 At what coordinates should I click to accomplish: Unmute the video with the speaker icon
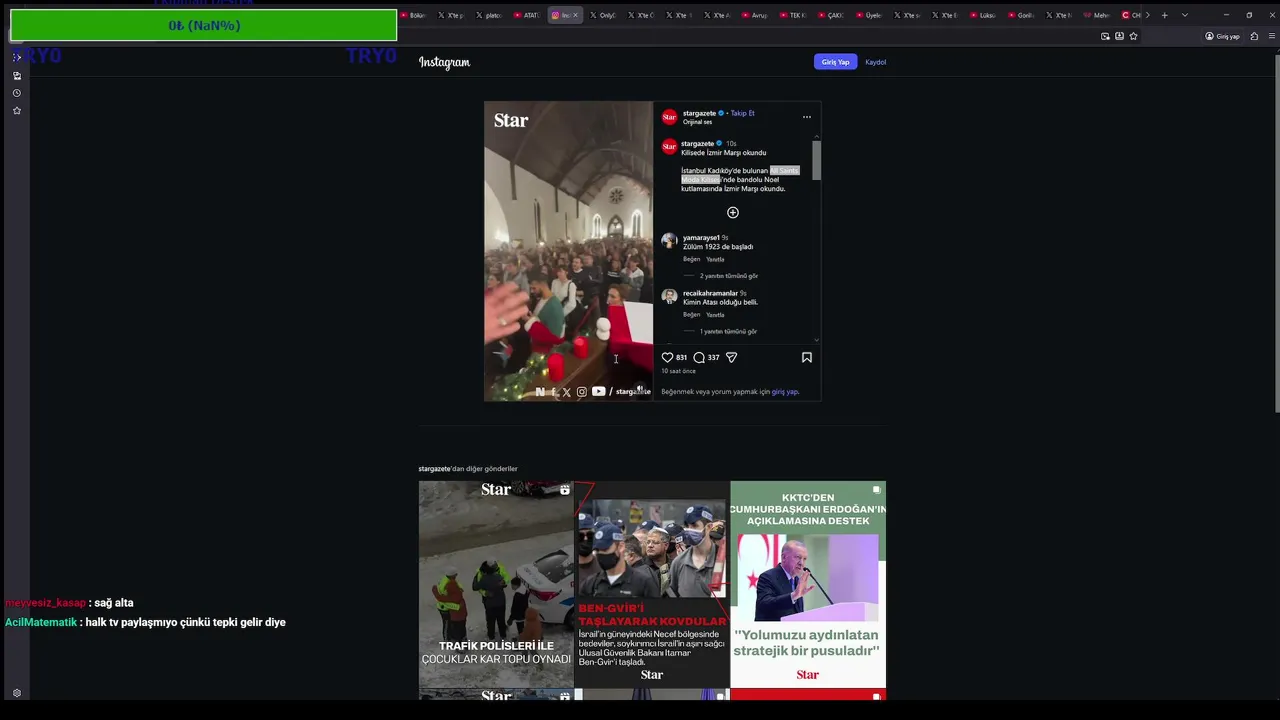pos(640,389)
